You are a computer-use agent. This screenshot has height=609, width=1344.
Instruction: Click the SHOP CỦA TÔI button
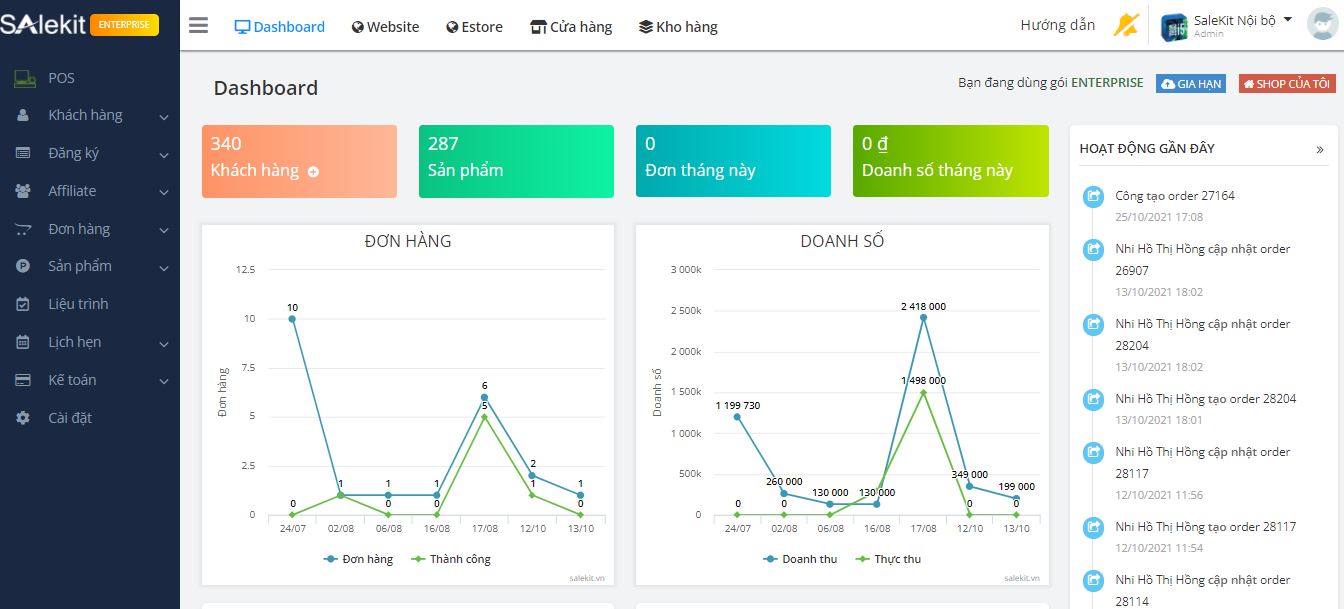coord(1286,84)
